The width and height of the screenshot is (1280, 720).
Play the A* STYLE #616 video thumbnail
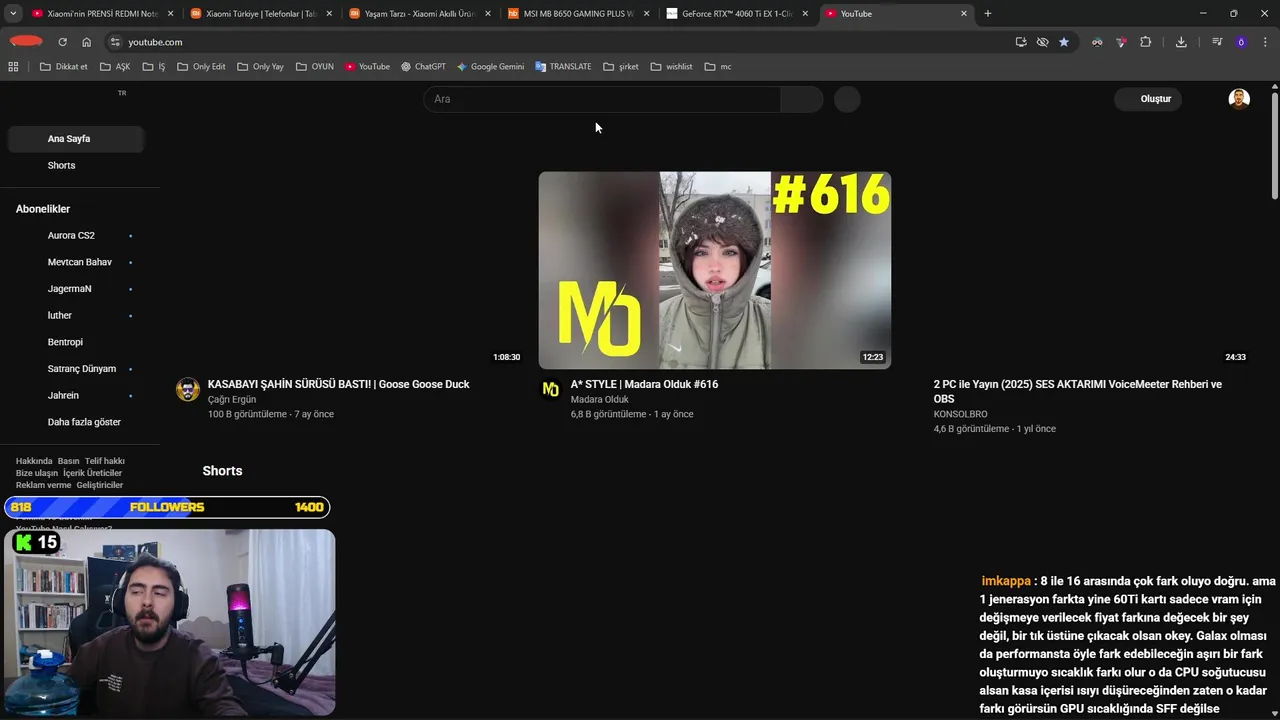[715, 270]
